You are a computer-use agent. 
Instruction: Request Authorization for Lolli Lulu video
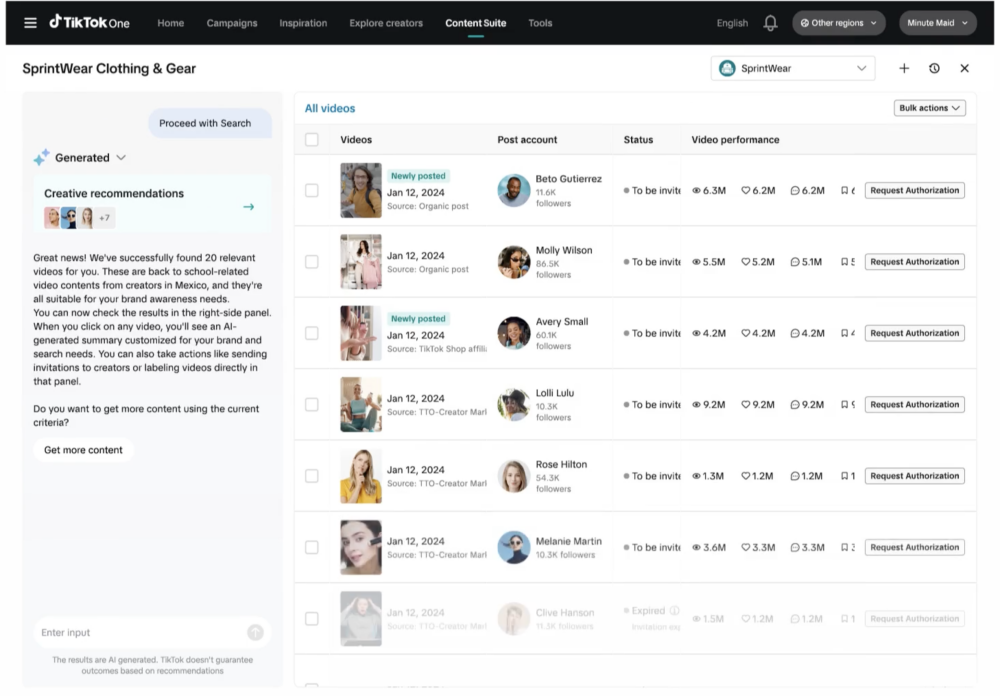(x=915, y=404)
